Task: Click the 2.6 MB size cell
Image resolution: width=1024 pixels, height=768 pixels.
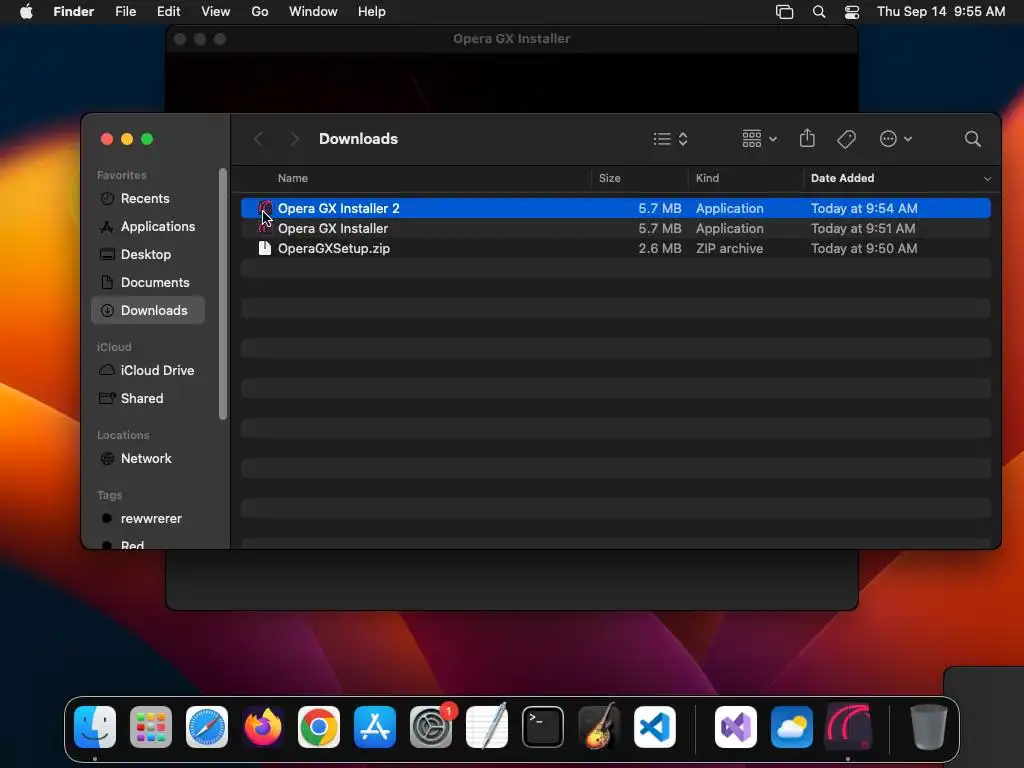Action: pos(660,249)
